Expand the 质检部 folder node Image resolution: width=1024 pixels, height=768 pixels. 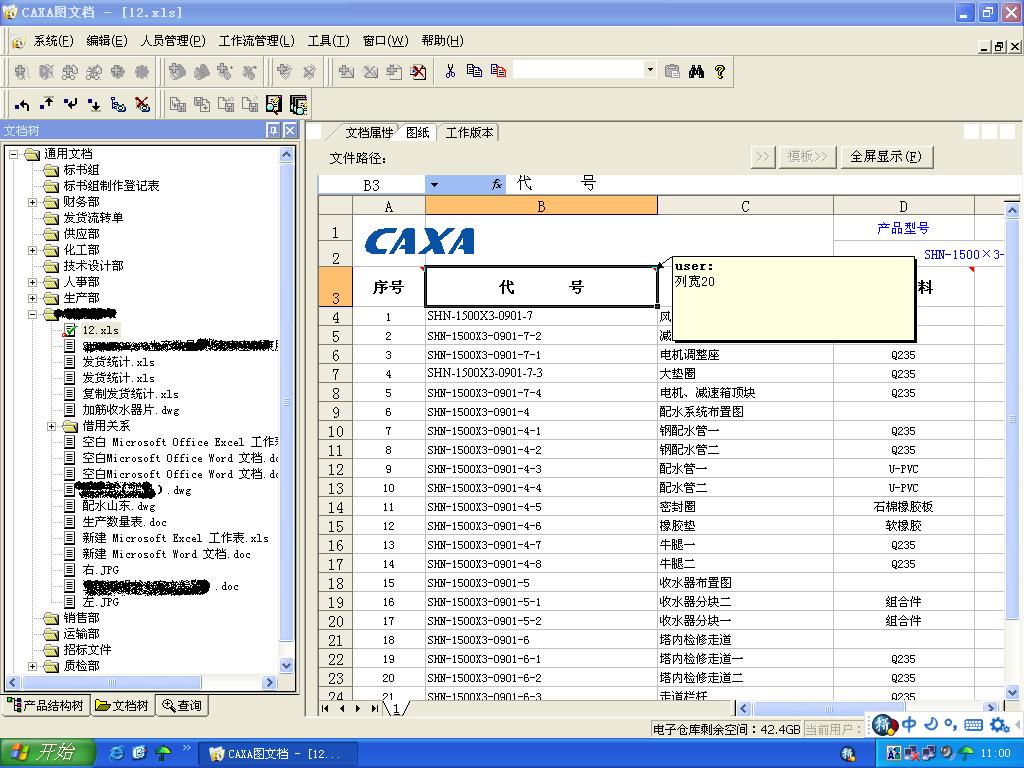(x=32, y=666)
